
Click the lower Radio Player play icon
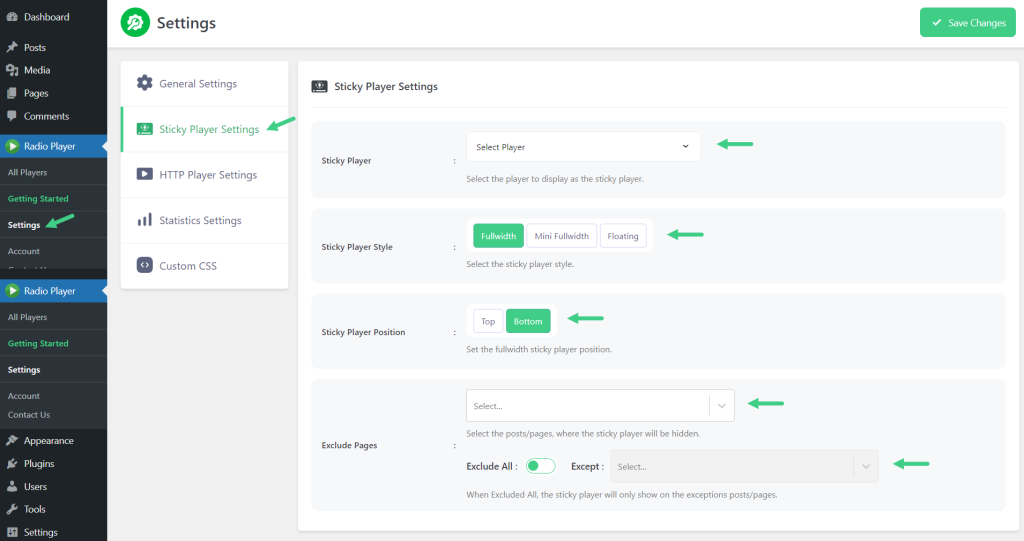[x=12, y=291]
